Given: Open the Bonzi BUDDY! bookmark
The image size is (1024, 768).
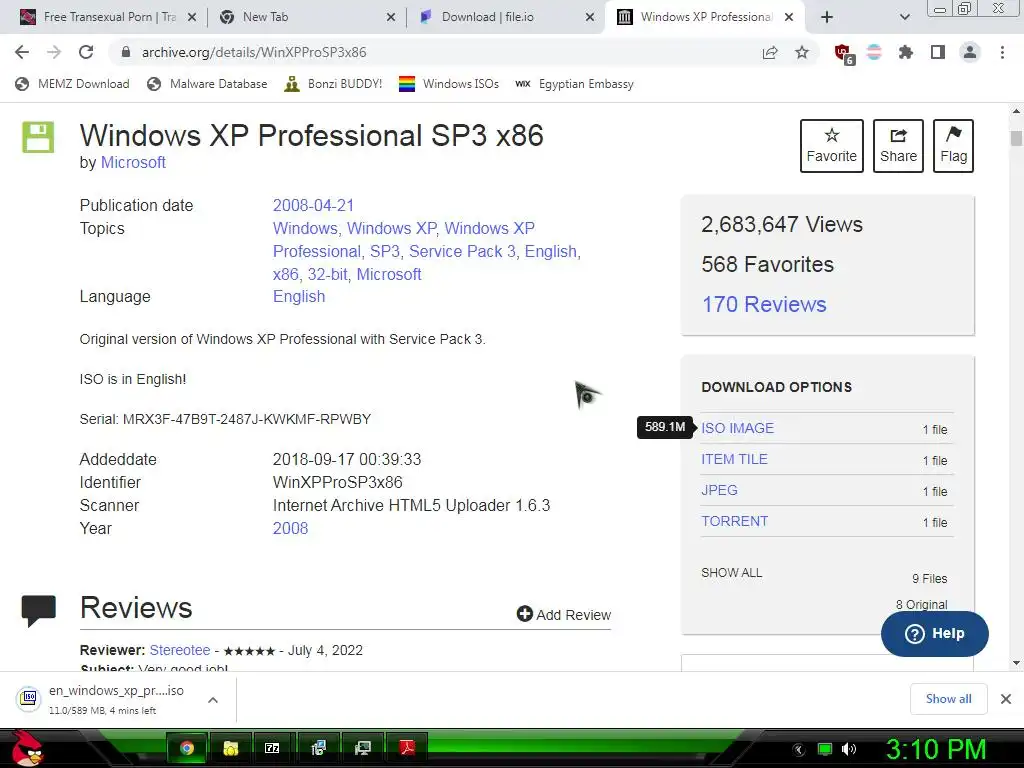Looking at the screenshot, I should click(333, 84).
